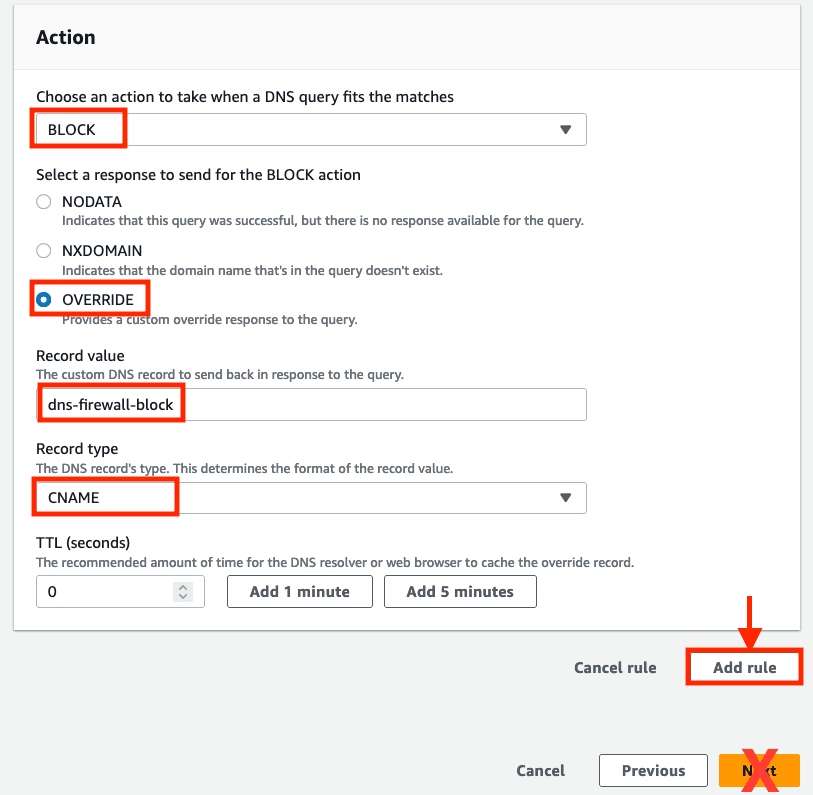Viewport: 813px width, 795px height.
Task: Open the BLOCK action dropdown arrow
Action: point(565,130)
